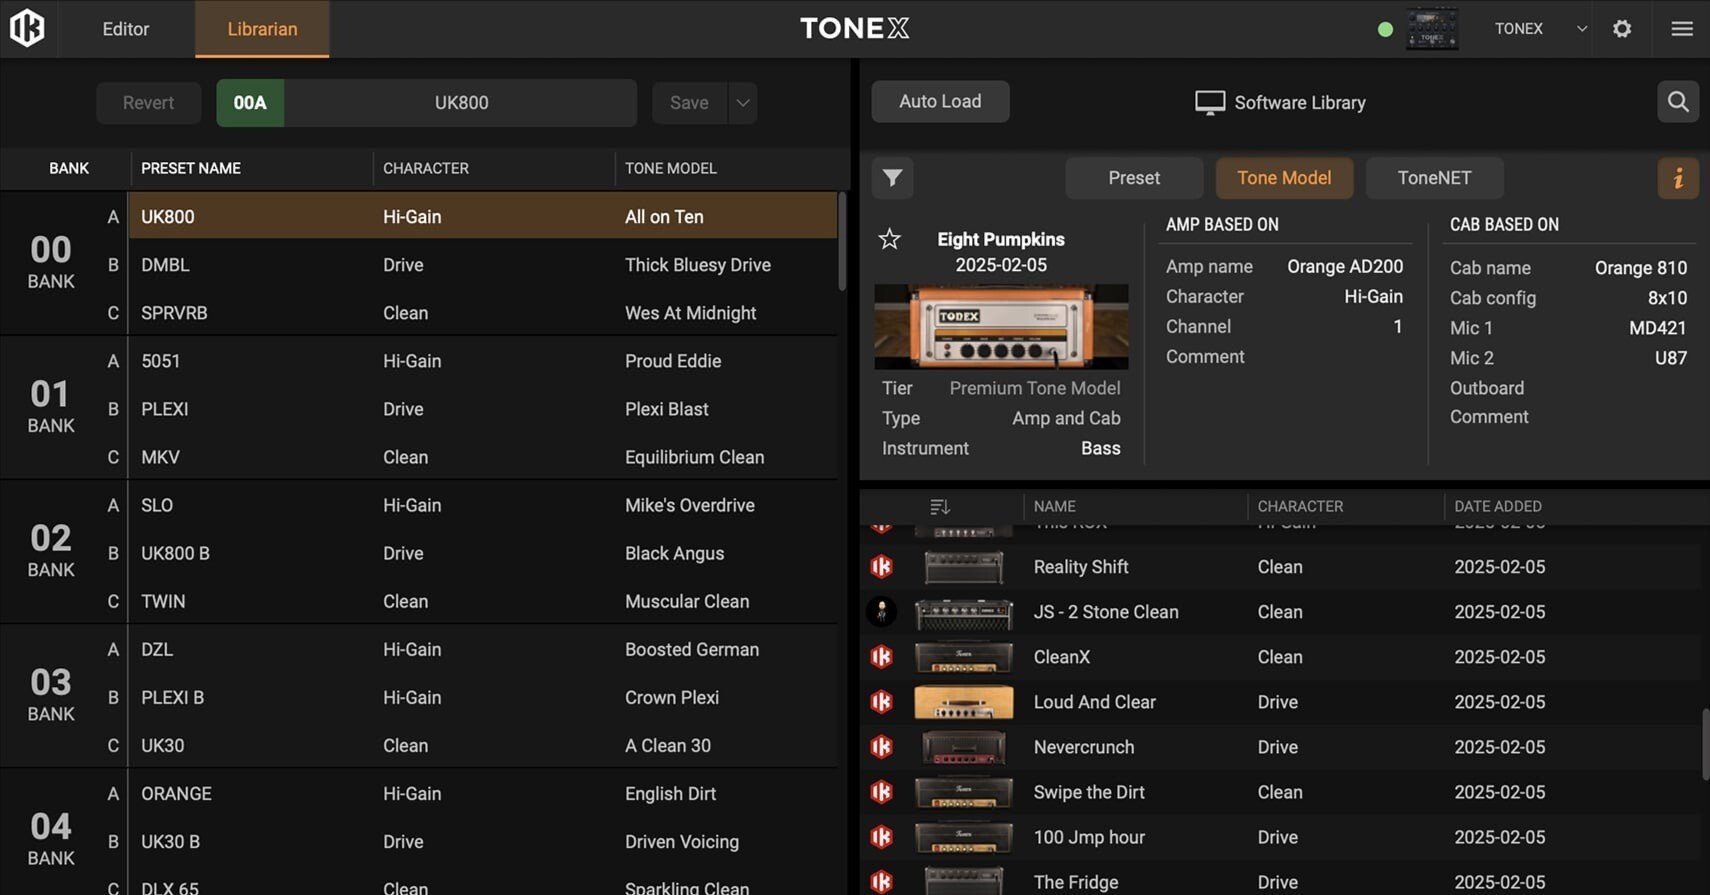Click the search magnifier icon
The width and height of the screenshot is (1710, 895).
tap(1678, 102)
